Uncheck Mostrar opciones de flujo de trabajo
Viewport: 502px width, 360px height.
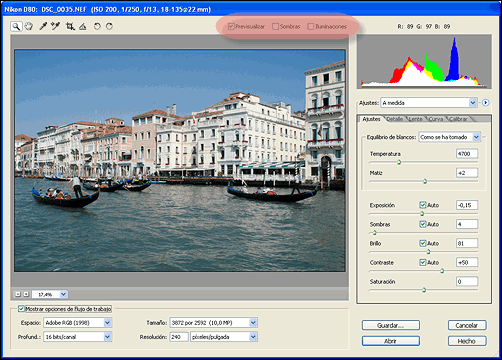pyautogui.click(x=21, y=309)
